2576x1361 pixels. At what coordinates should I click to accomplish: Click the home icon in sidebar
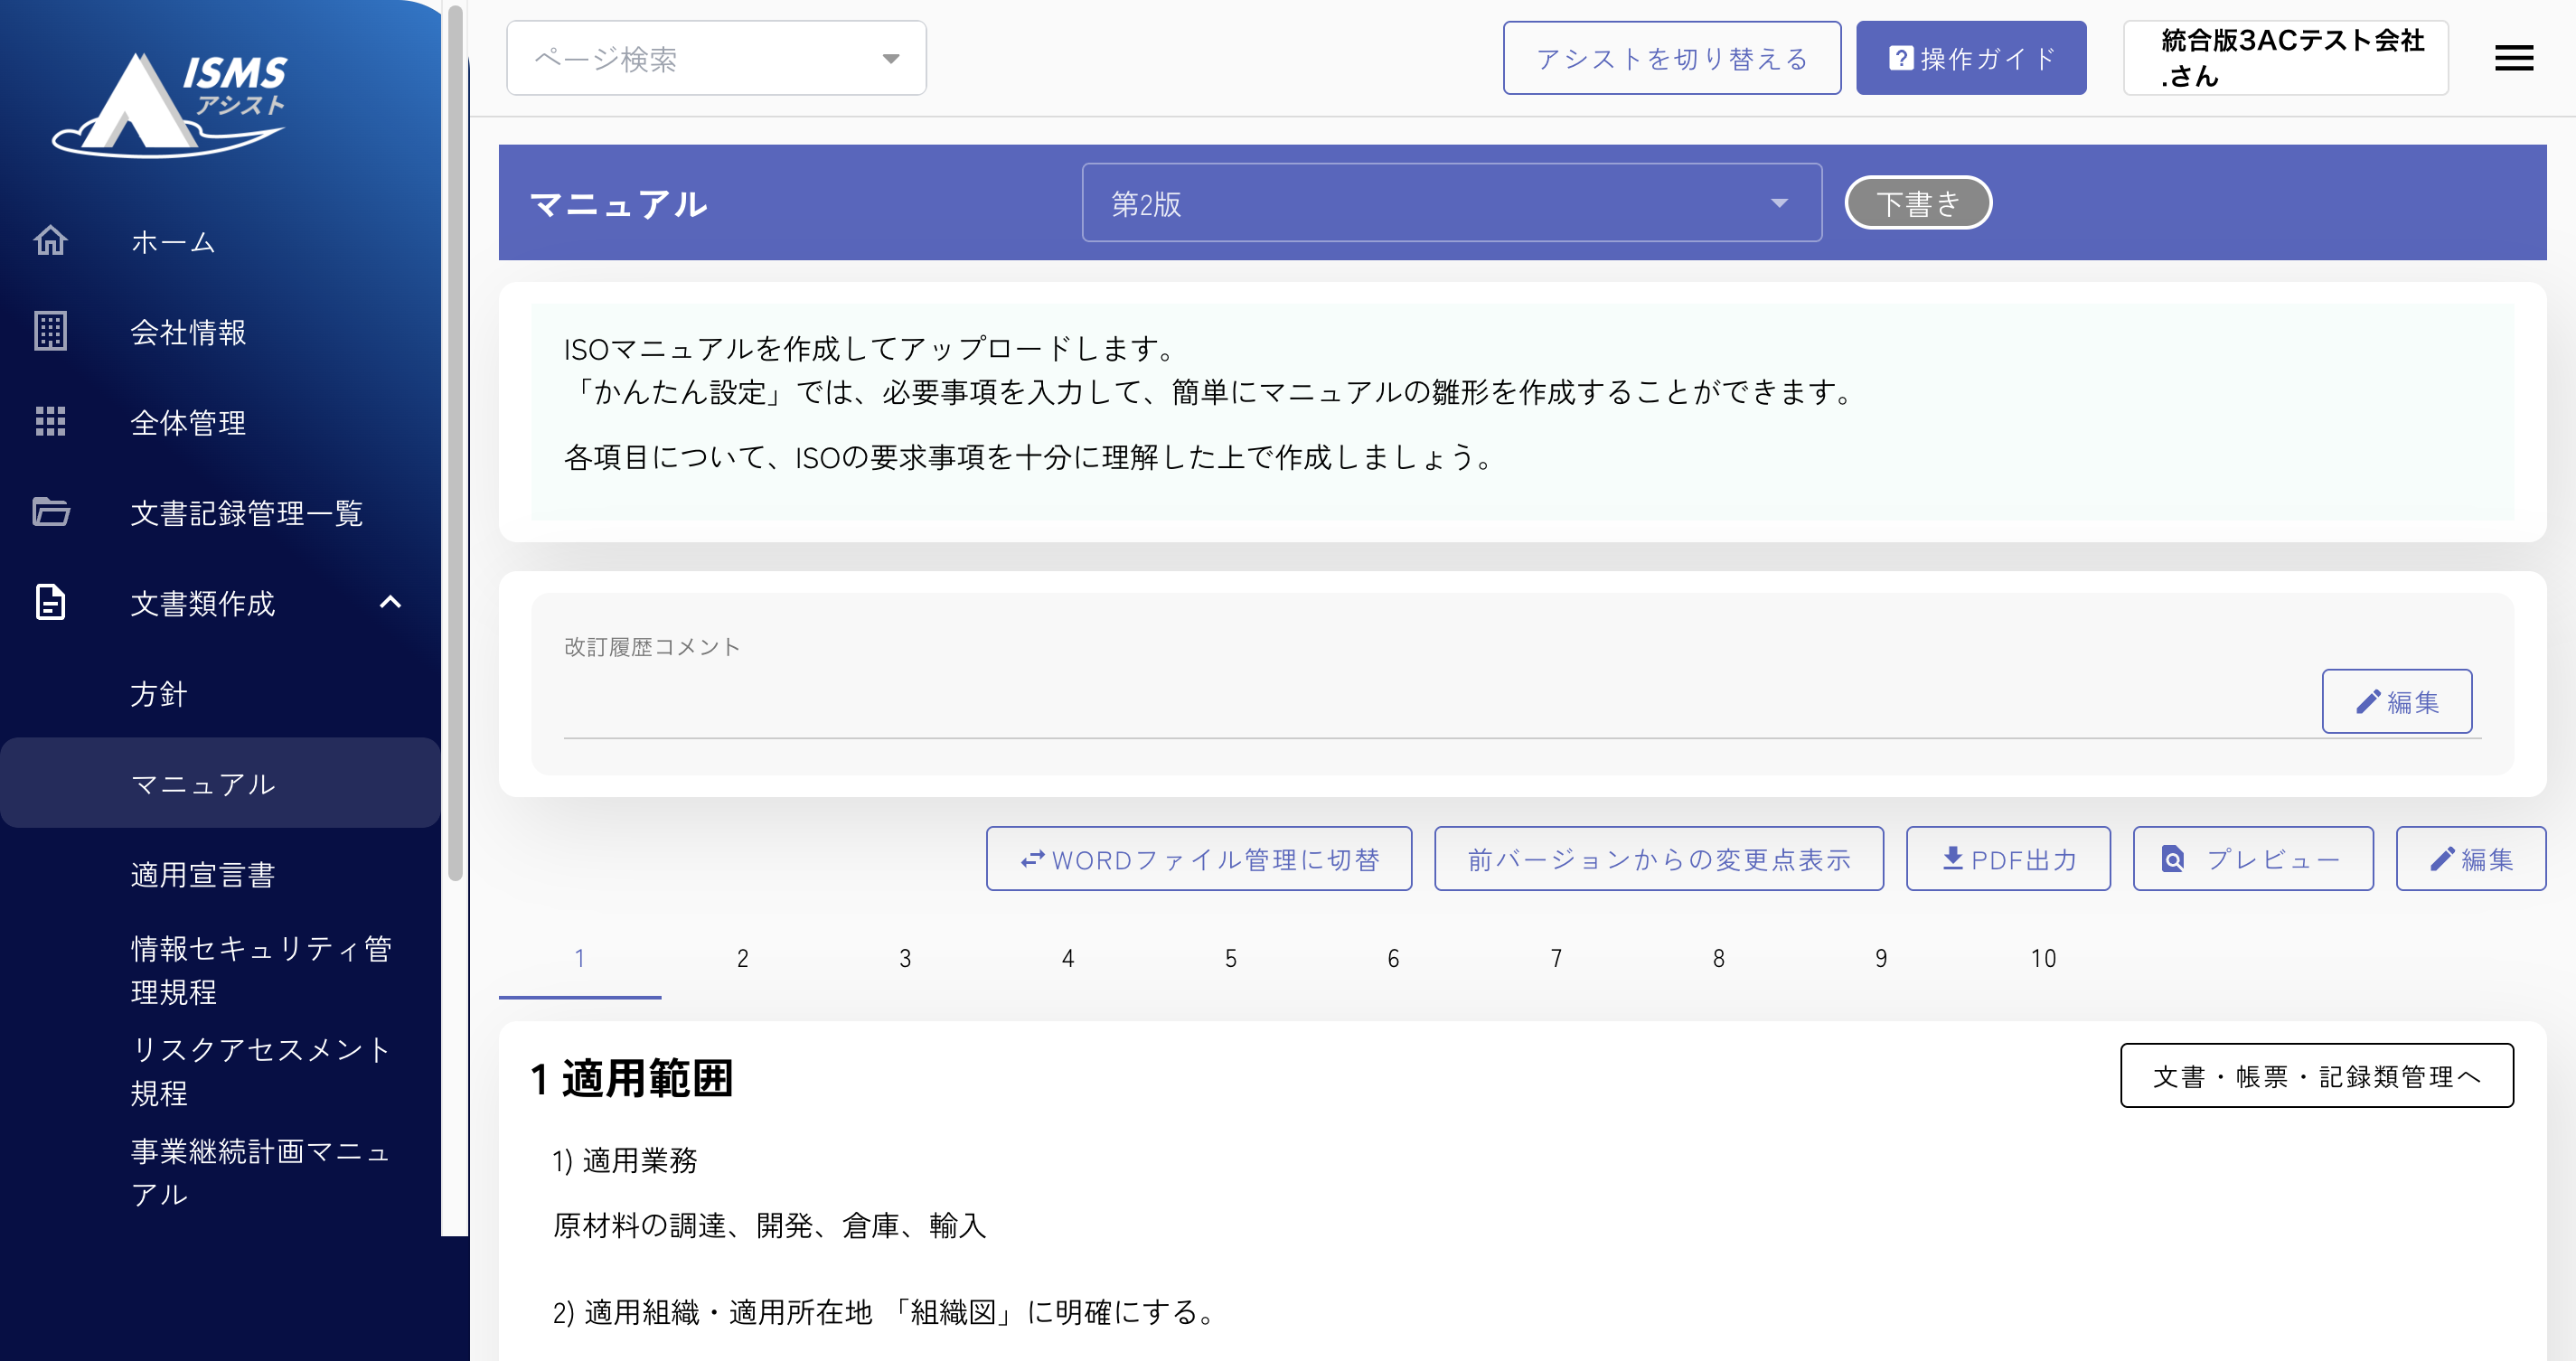point(50,241)
